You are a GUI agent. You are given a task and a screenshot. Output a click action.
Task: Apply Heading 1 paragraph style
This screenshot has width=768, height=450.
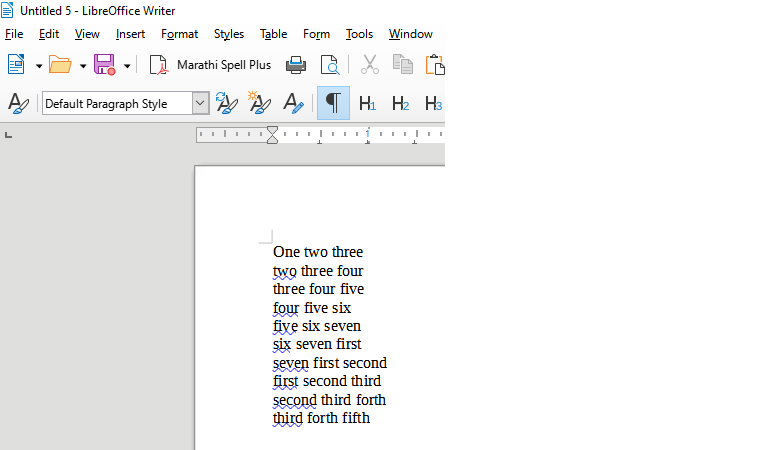(367, 103)
